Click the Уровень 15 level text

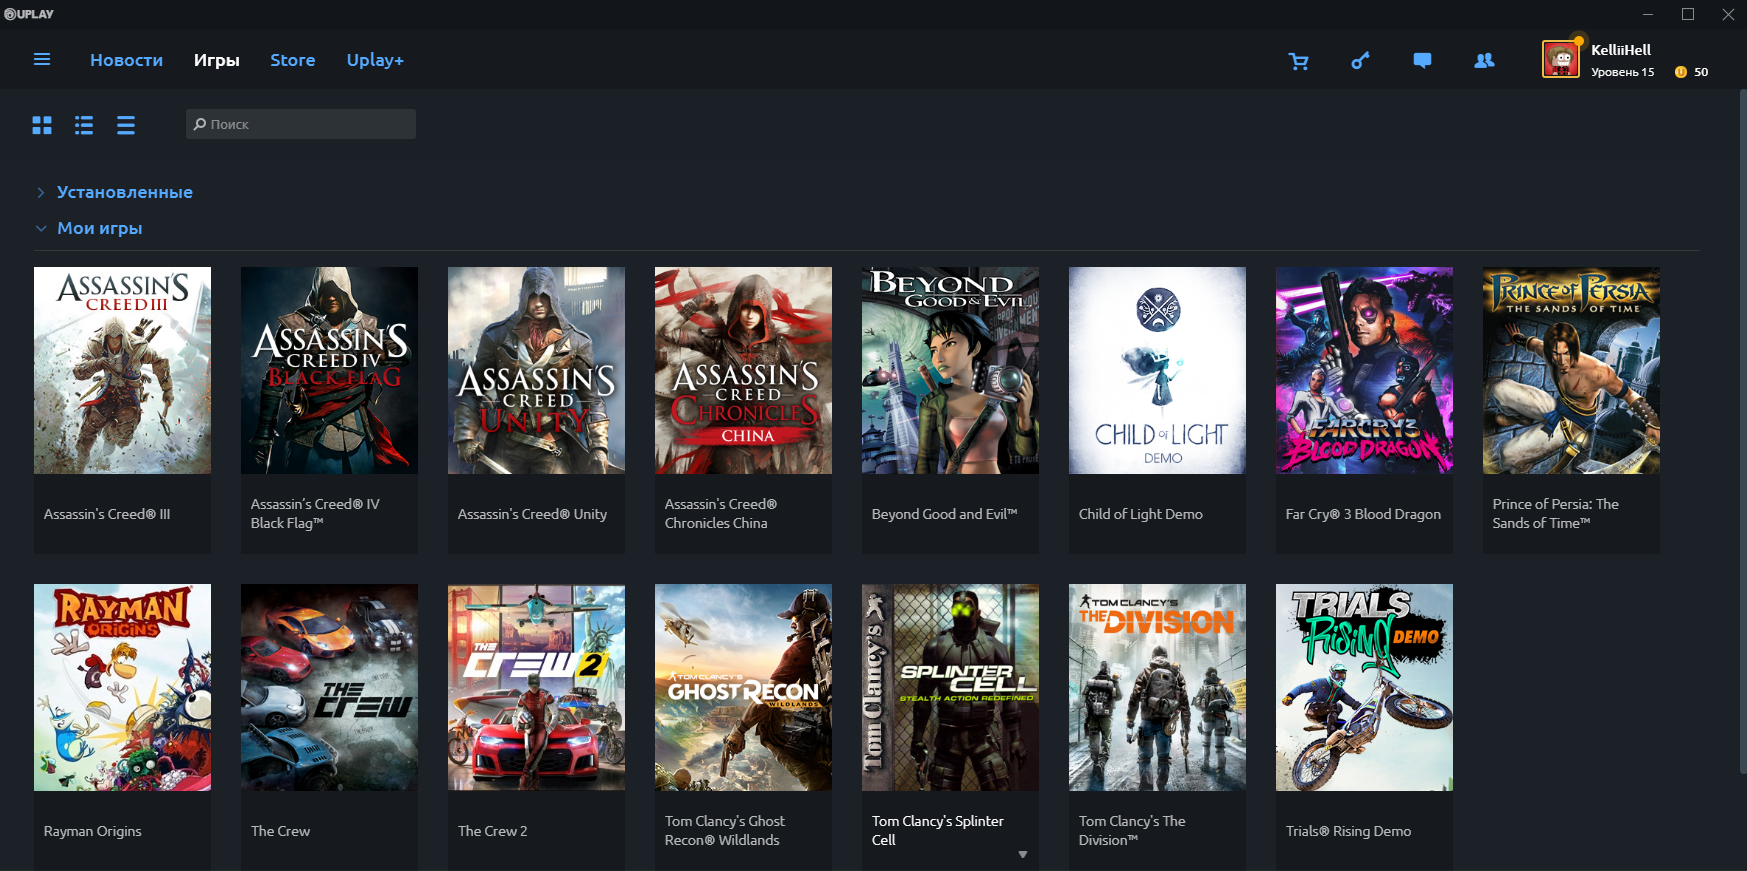pos(1623,72)
